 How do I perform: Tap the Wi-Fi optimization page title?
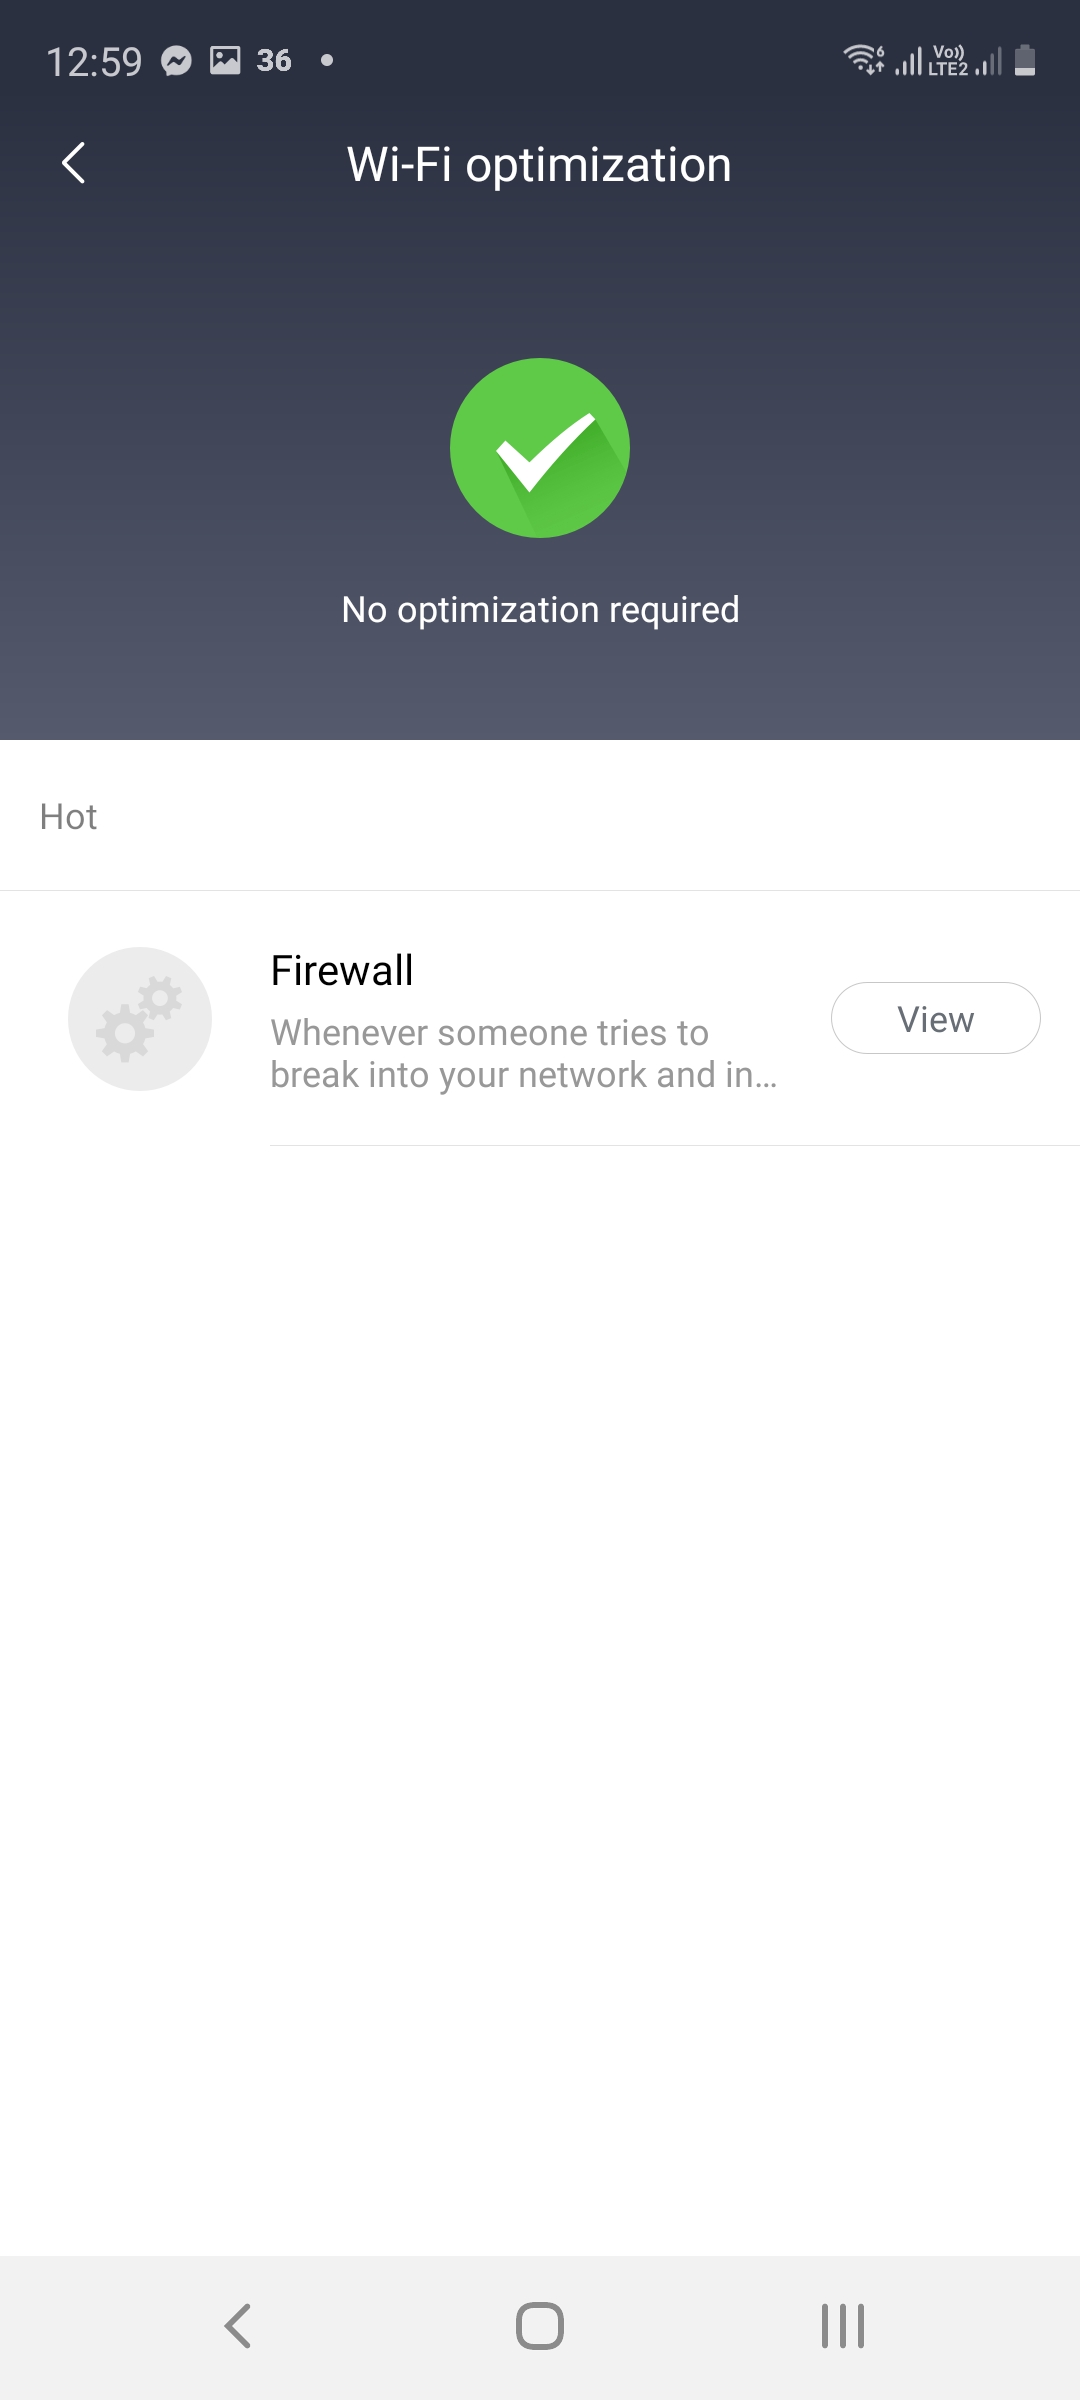tap(539, 164)
